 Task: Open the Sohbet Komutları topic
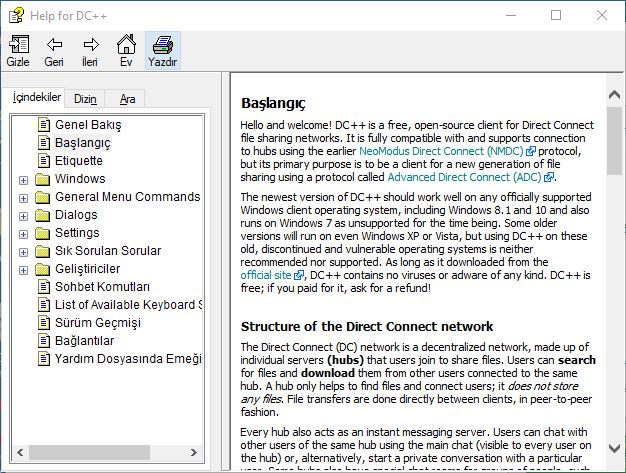click(102, 287)
